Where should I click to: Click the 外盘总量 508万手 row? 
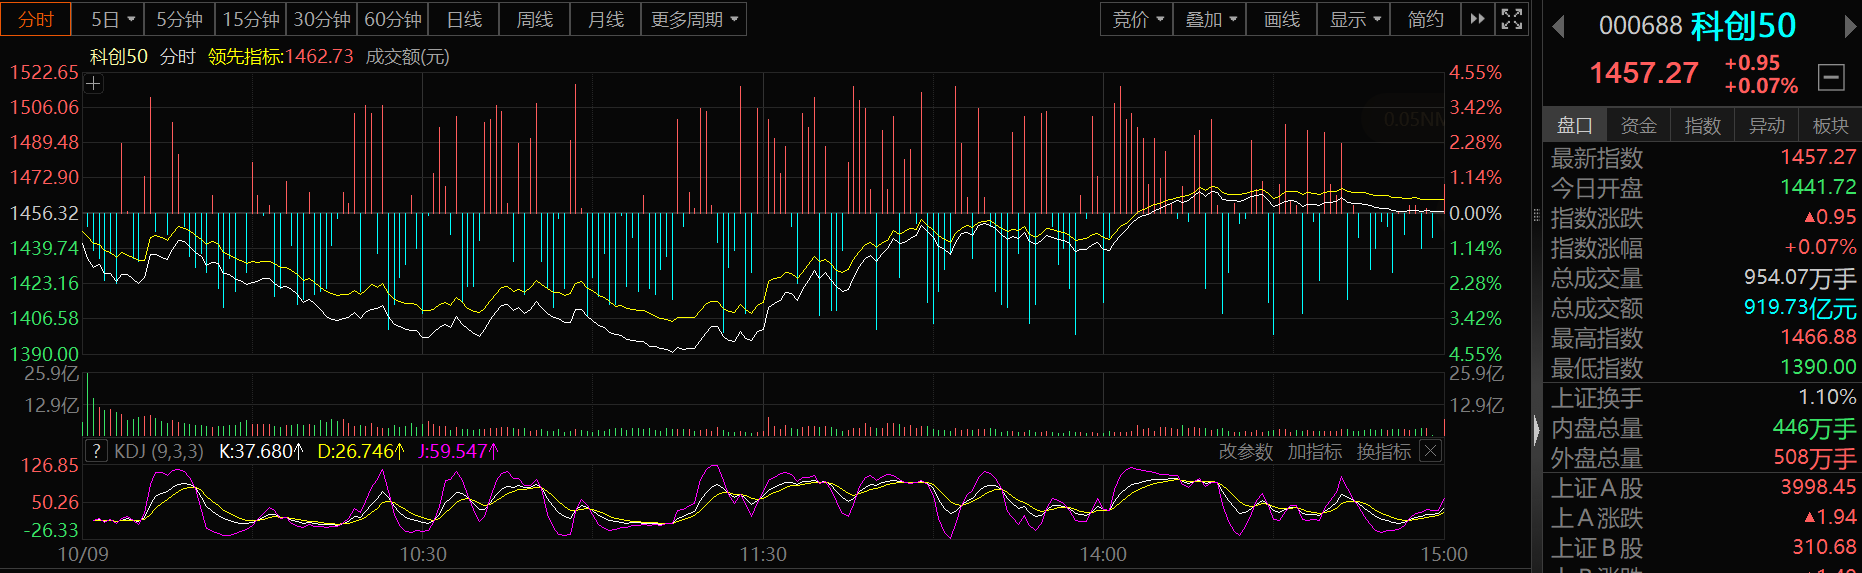(1703, 457)
